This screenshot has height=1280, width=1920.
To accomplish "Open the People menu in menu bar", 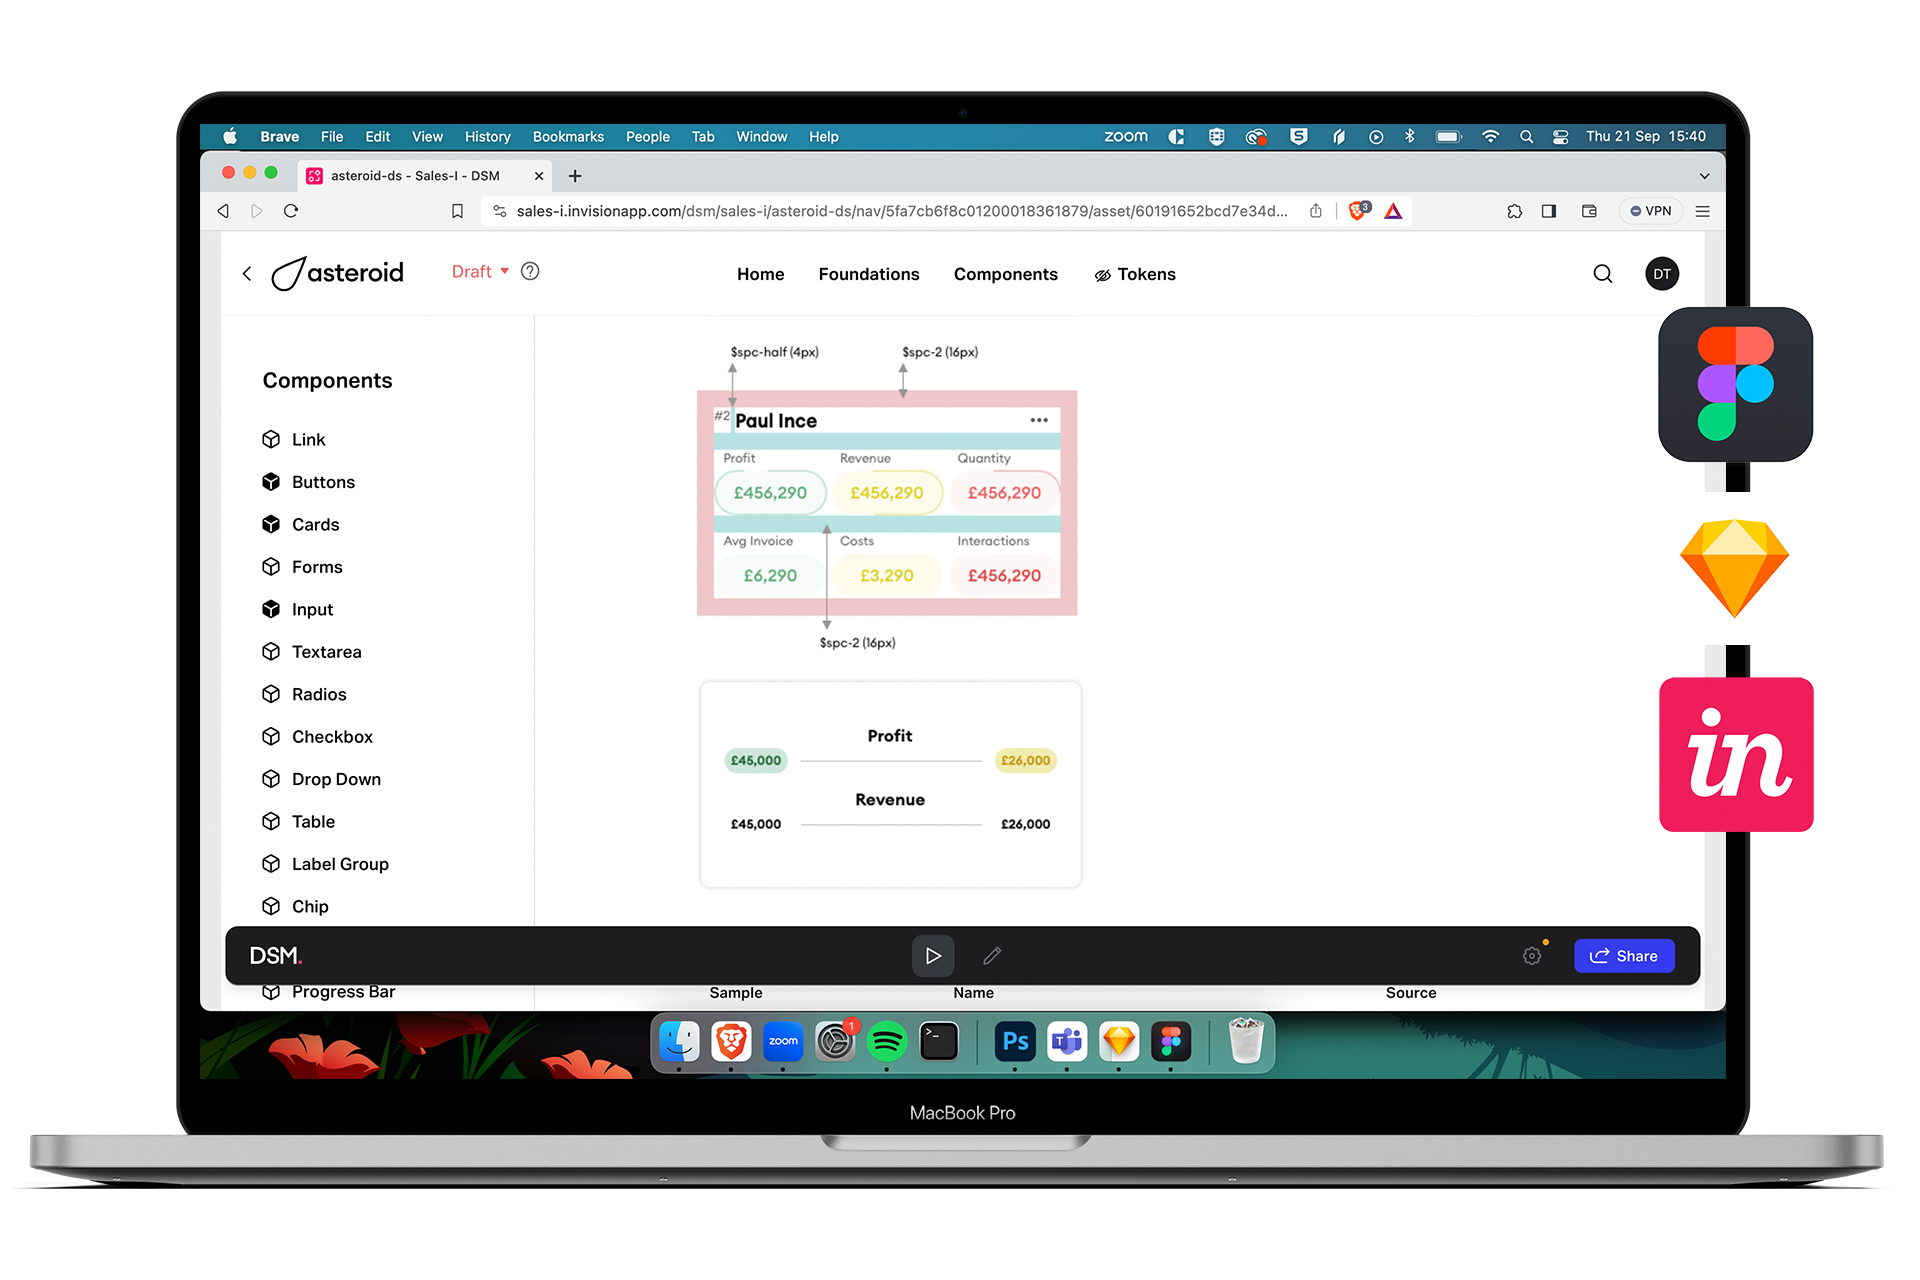I will 648,137.
